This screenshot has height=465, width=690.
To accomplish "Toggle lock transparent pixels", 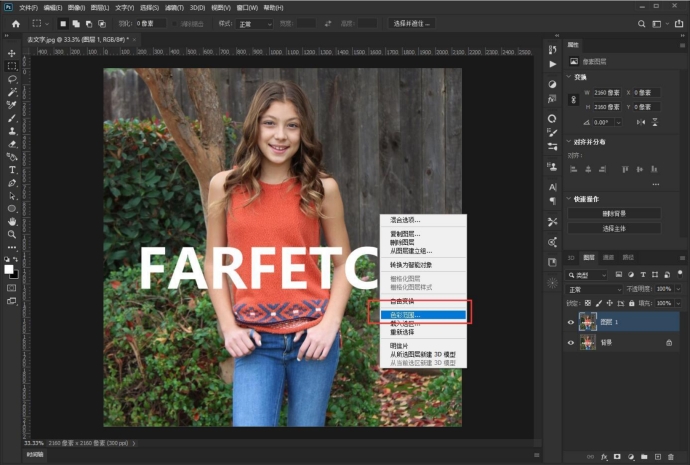I will coord(587,303).
